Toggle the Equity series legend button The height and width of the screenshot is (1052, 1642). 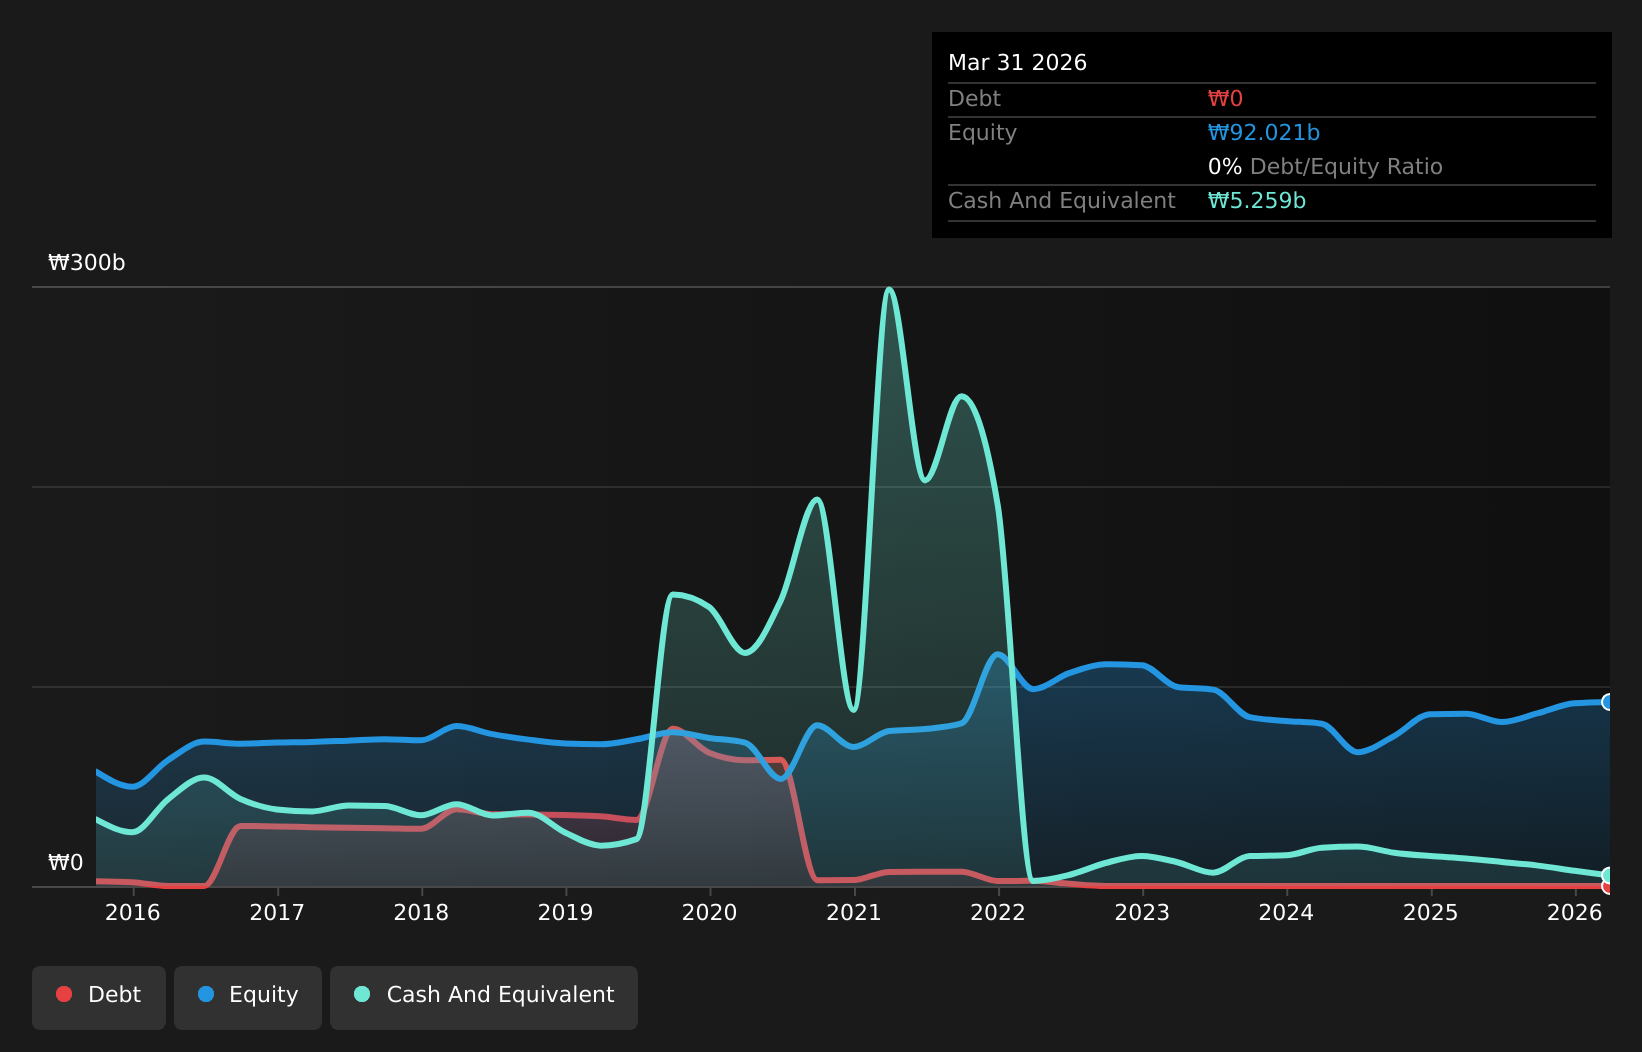point(248,997)
